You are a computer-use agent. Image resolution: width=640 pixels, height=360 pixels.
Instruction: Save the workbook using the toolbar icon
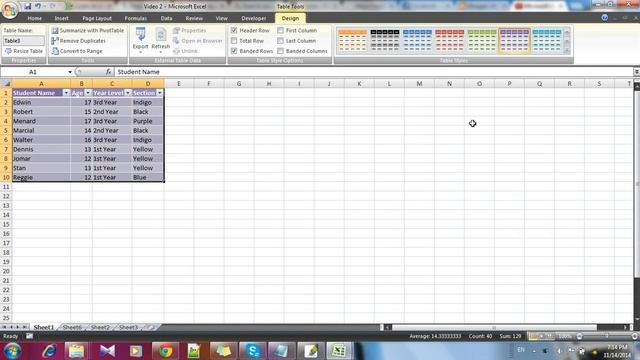[27, 6]
